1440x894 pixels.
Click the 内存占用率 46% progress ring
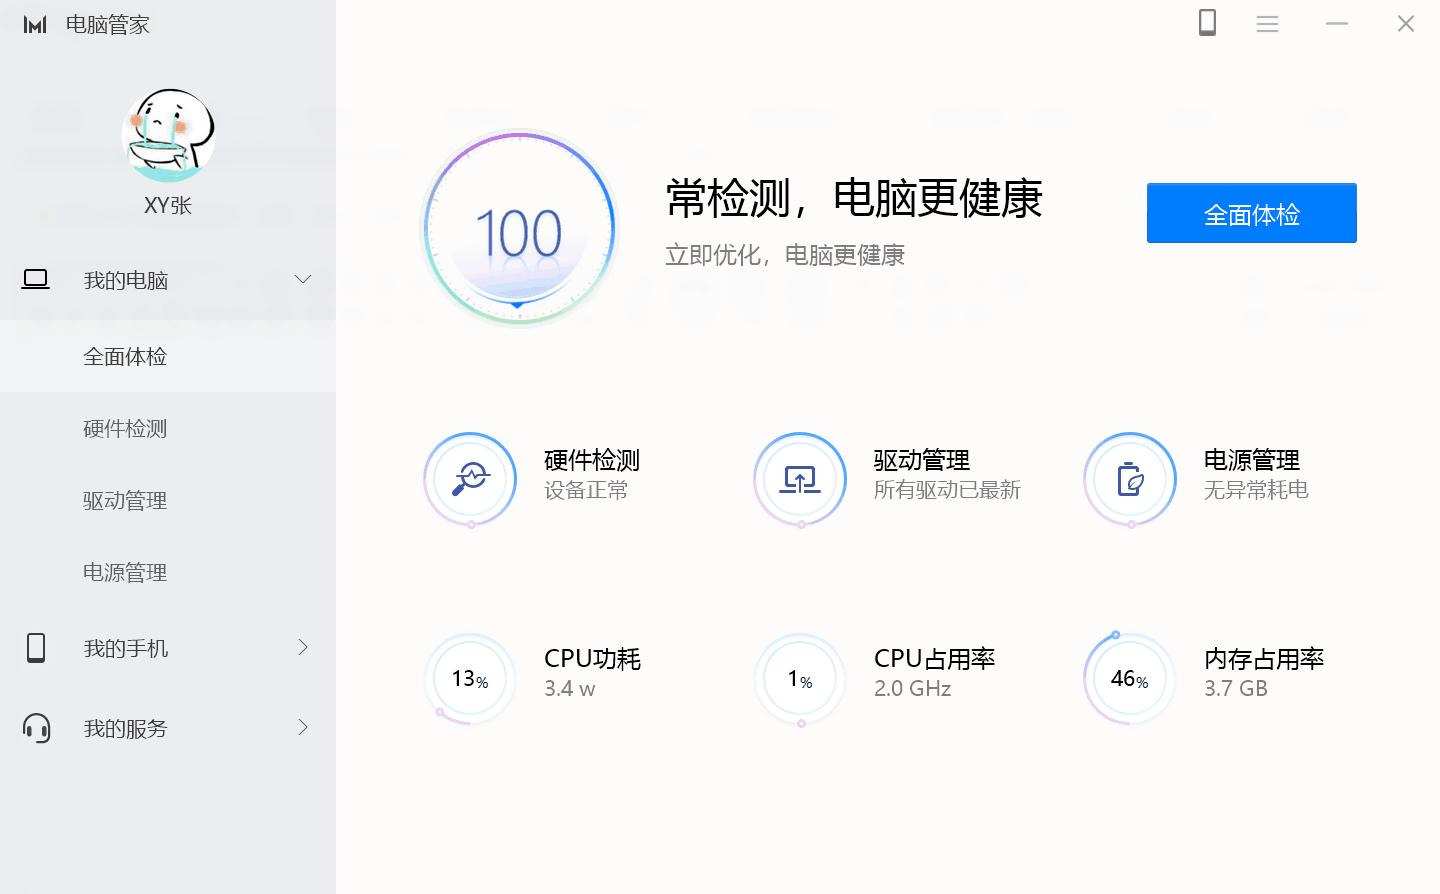click(1129, 678)
